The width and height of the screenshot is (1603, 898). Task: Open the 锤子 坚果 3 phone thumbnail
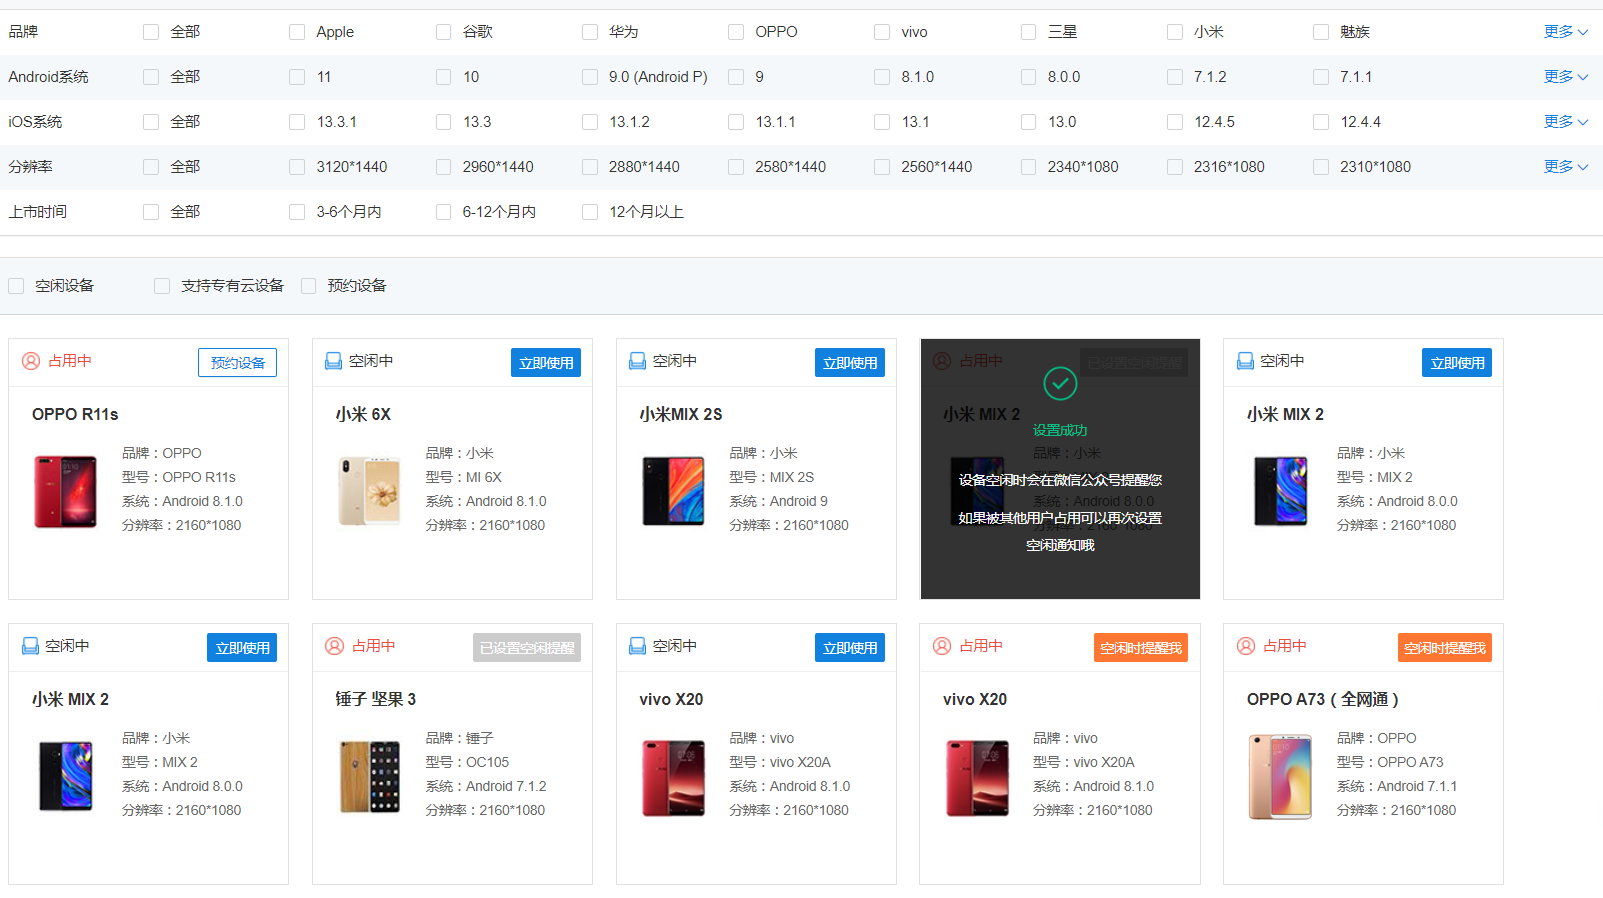(x=369, y=776)
